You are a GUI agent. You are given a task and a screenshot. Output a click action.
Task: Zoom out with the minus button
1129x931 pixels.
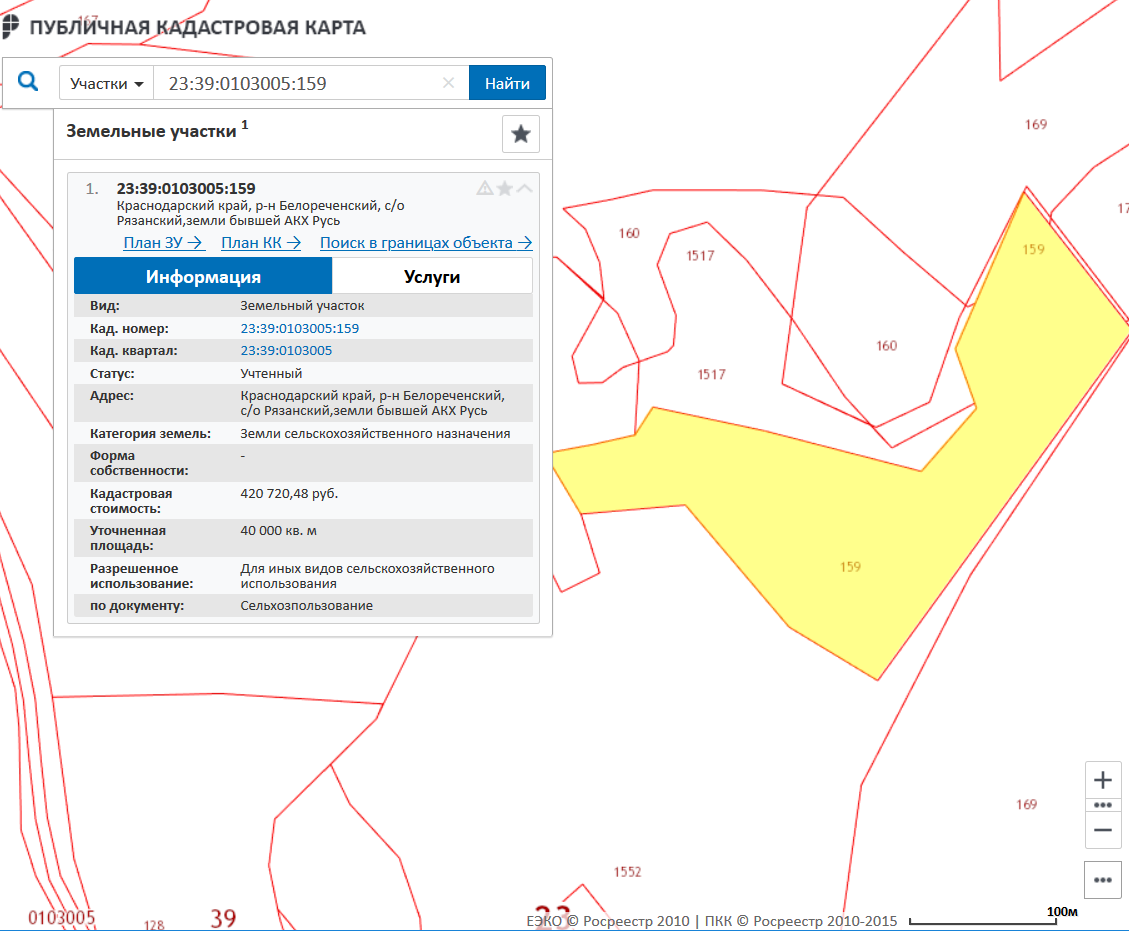[x=1102, y=830]
